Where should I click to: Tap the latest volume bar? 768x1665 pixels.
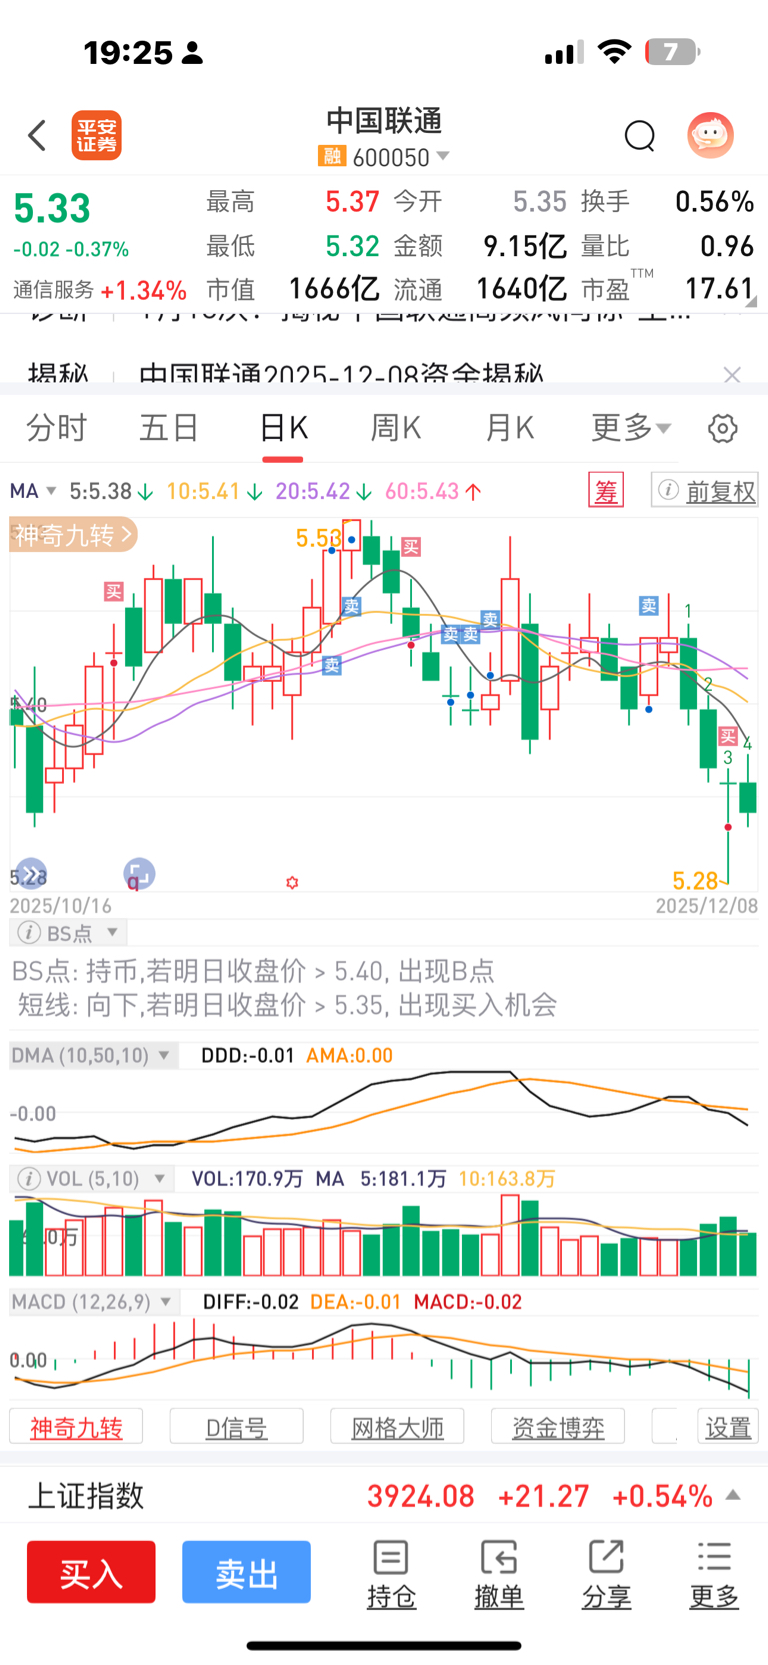pos(747,1253)
